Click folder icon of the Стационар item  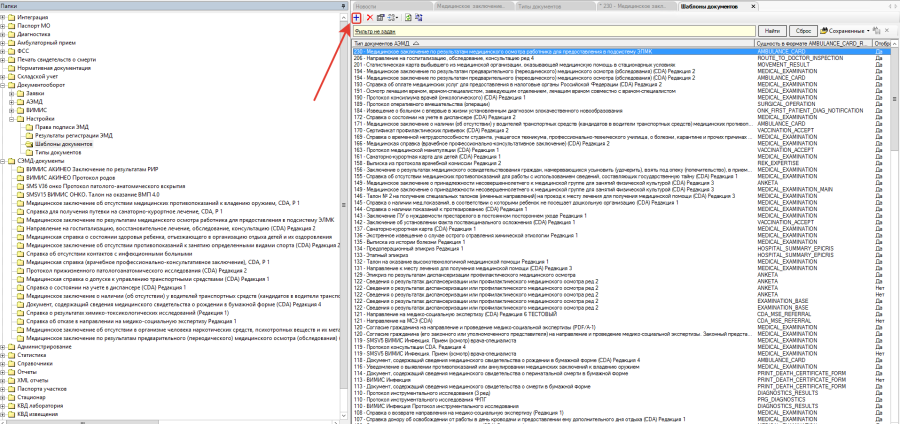click(x=12, y=398)
